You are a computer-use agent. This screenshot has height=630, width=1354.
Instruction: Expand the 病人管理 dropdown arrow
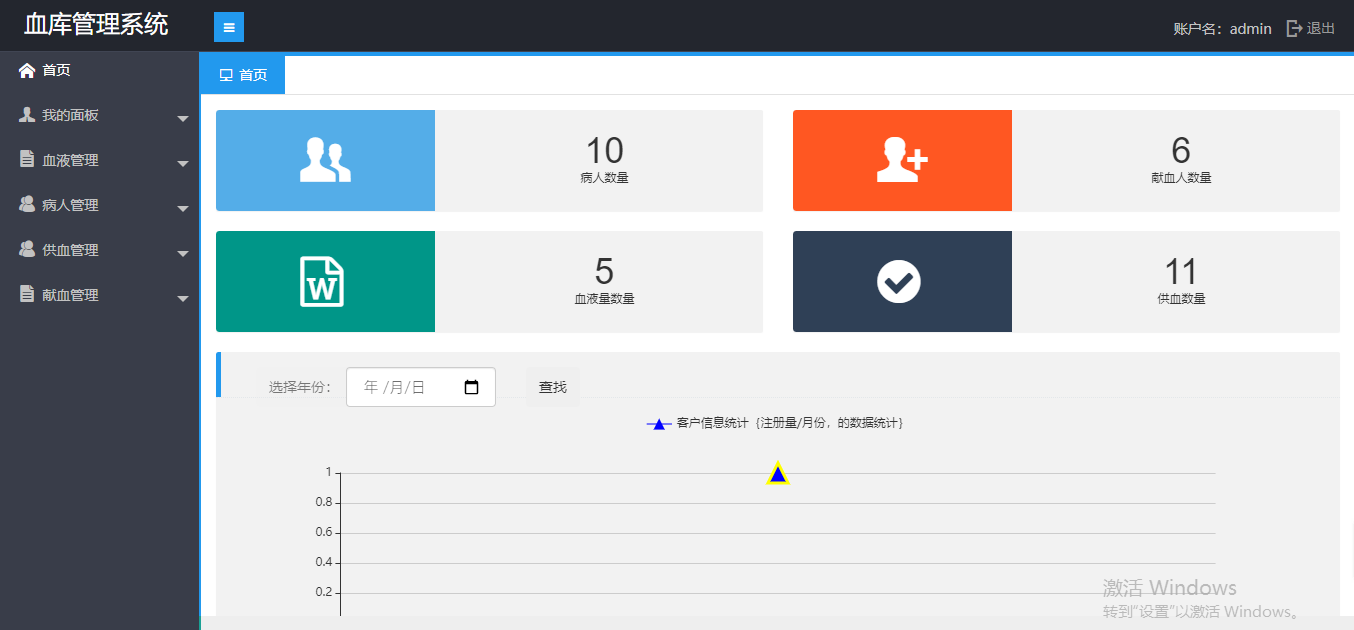[183, 209]
